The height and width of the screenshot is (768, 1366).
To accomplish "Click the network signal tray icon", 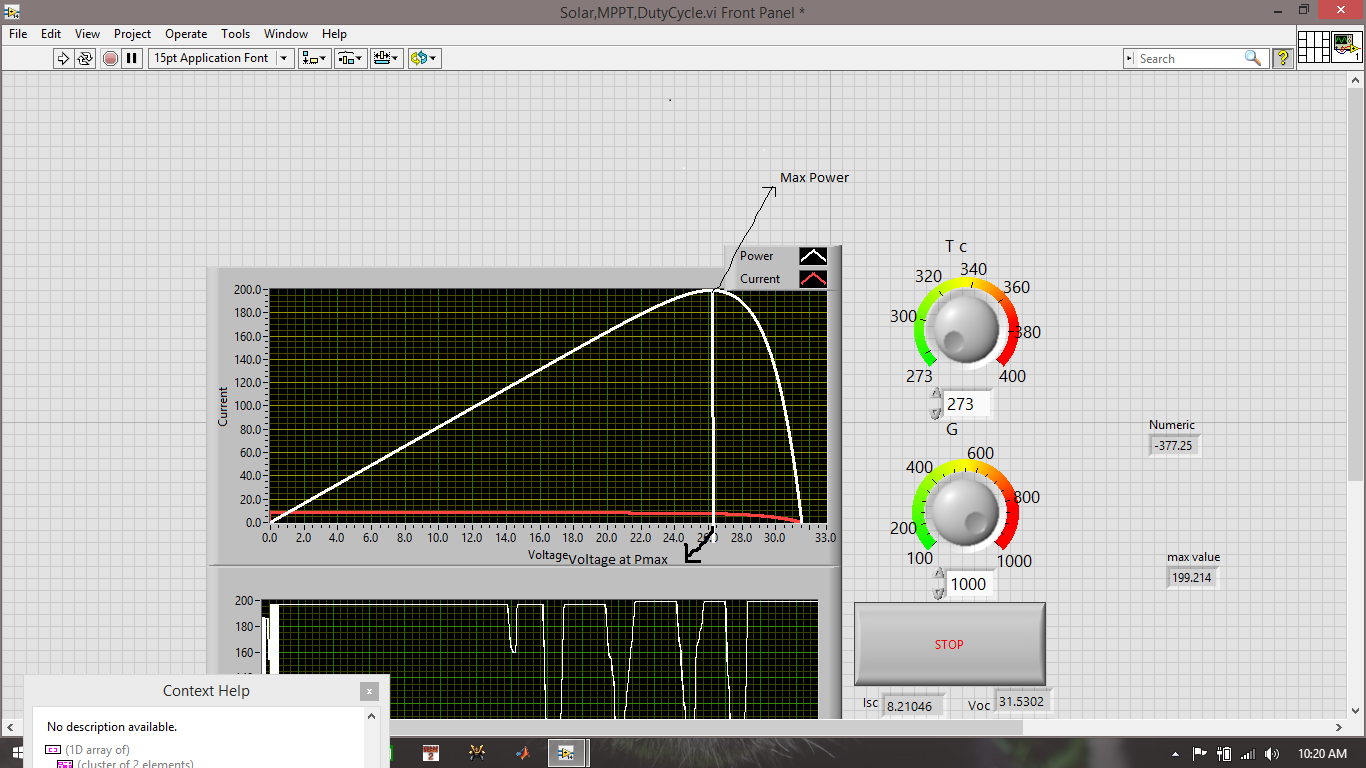I will 1248,753.
